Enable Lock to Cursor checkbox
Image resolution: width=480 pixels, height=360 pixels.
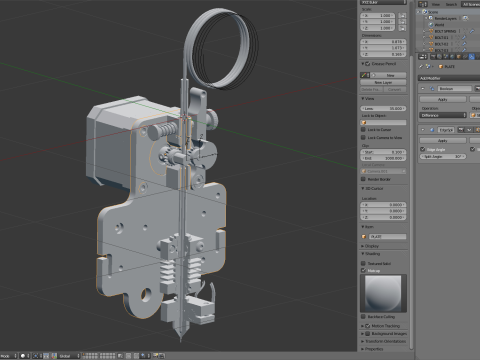click(x=363, y=130)
